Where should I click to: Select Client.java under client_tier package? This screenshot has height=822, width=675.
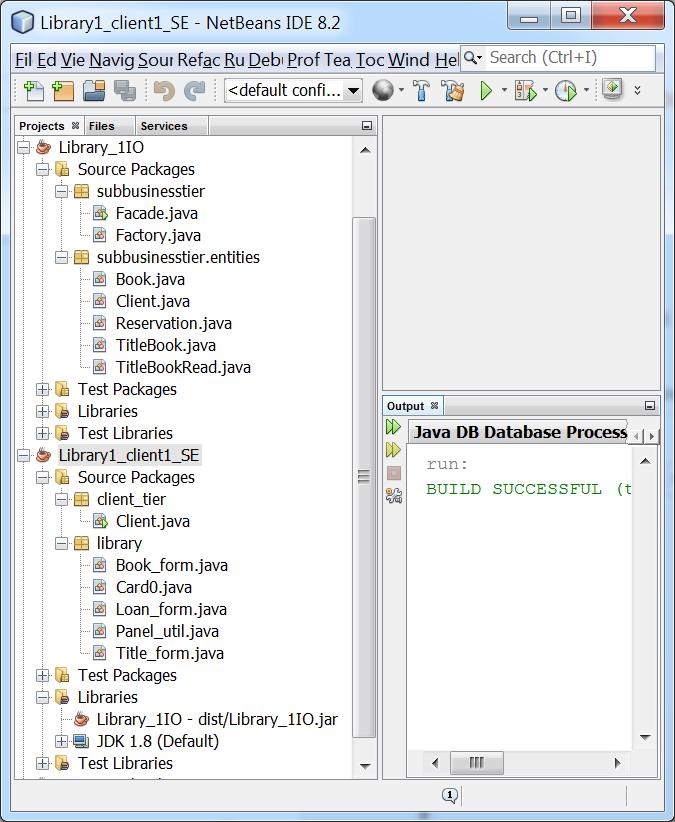coord(153,522)
